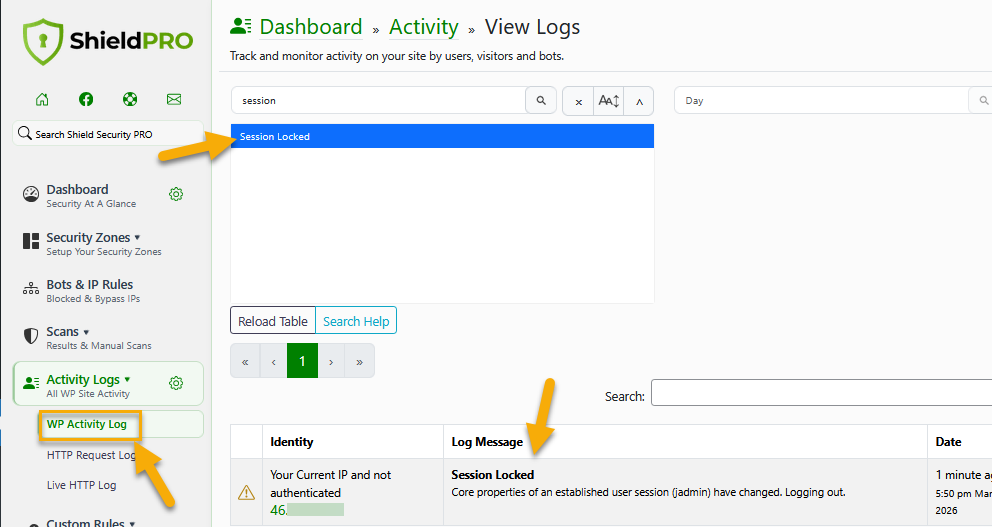
Task: Open Activity breadcrumb link
Action: click(x=424, y=27)
